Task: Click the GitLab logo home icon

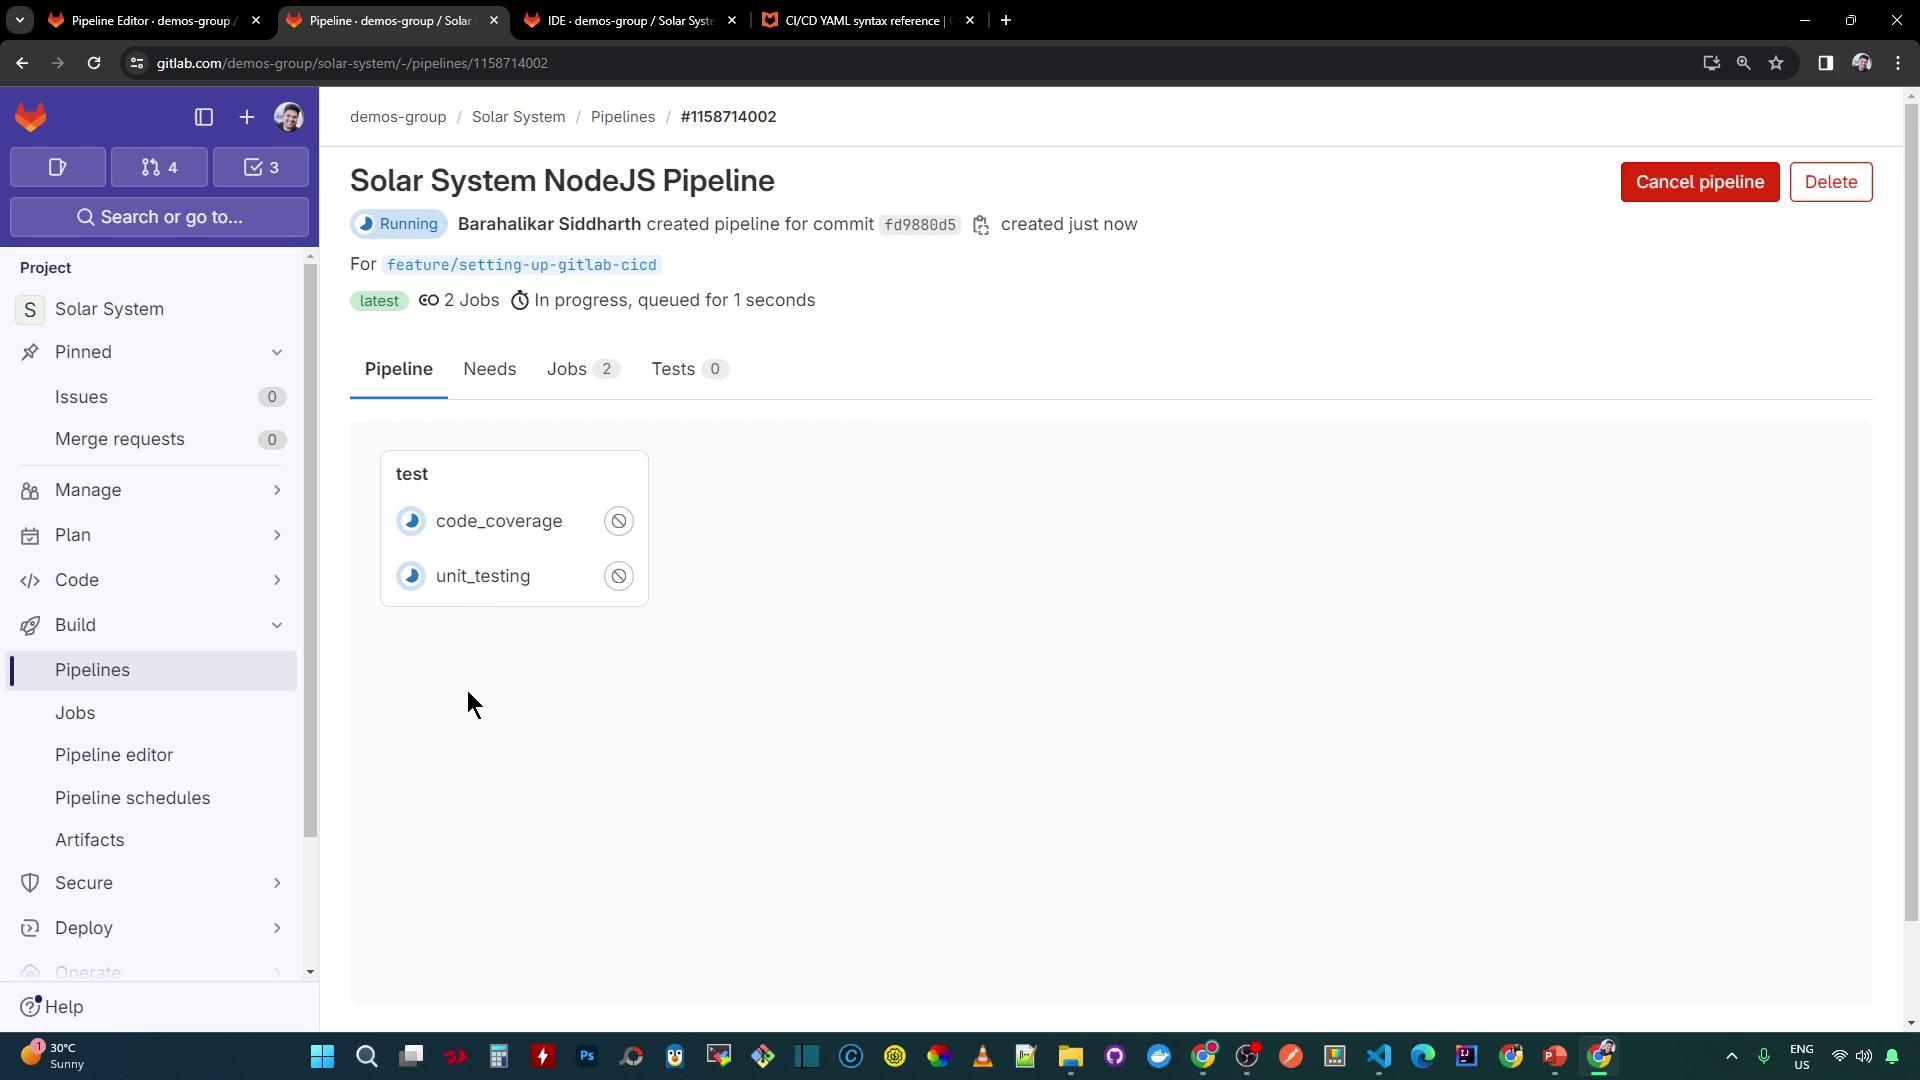Action: pos(31,117)
